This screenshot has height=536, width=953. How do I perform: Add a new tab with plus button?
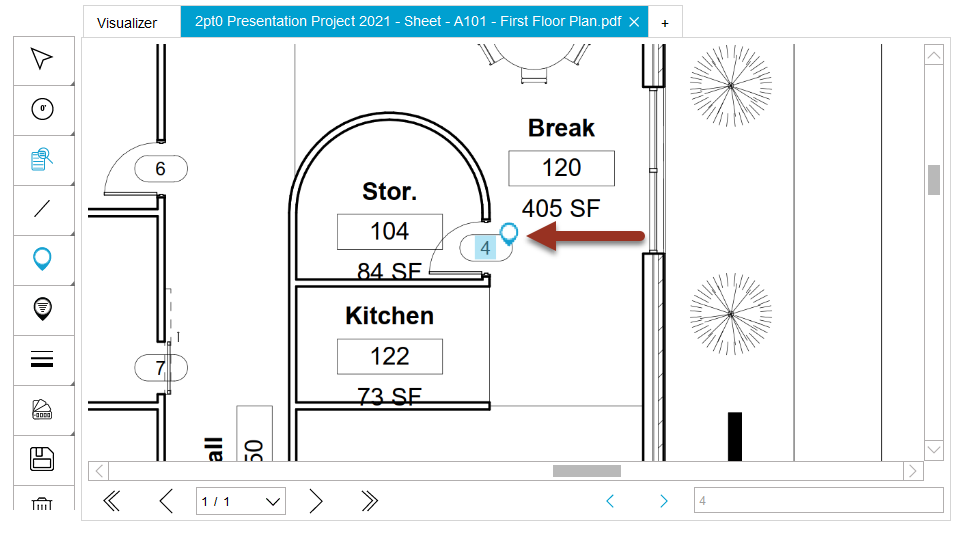point(665,23)
